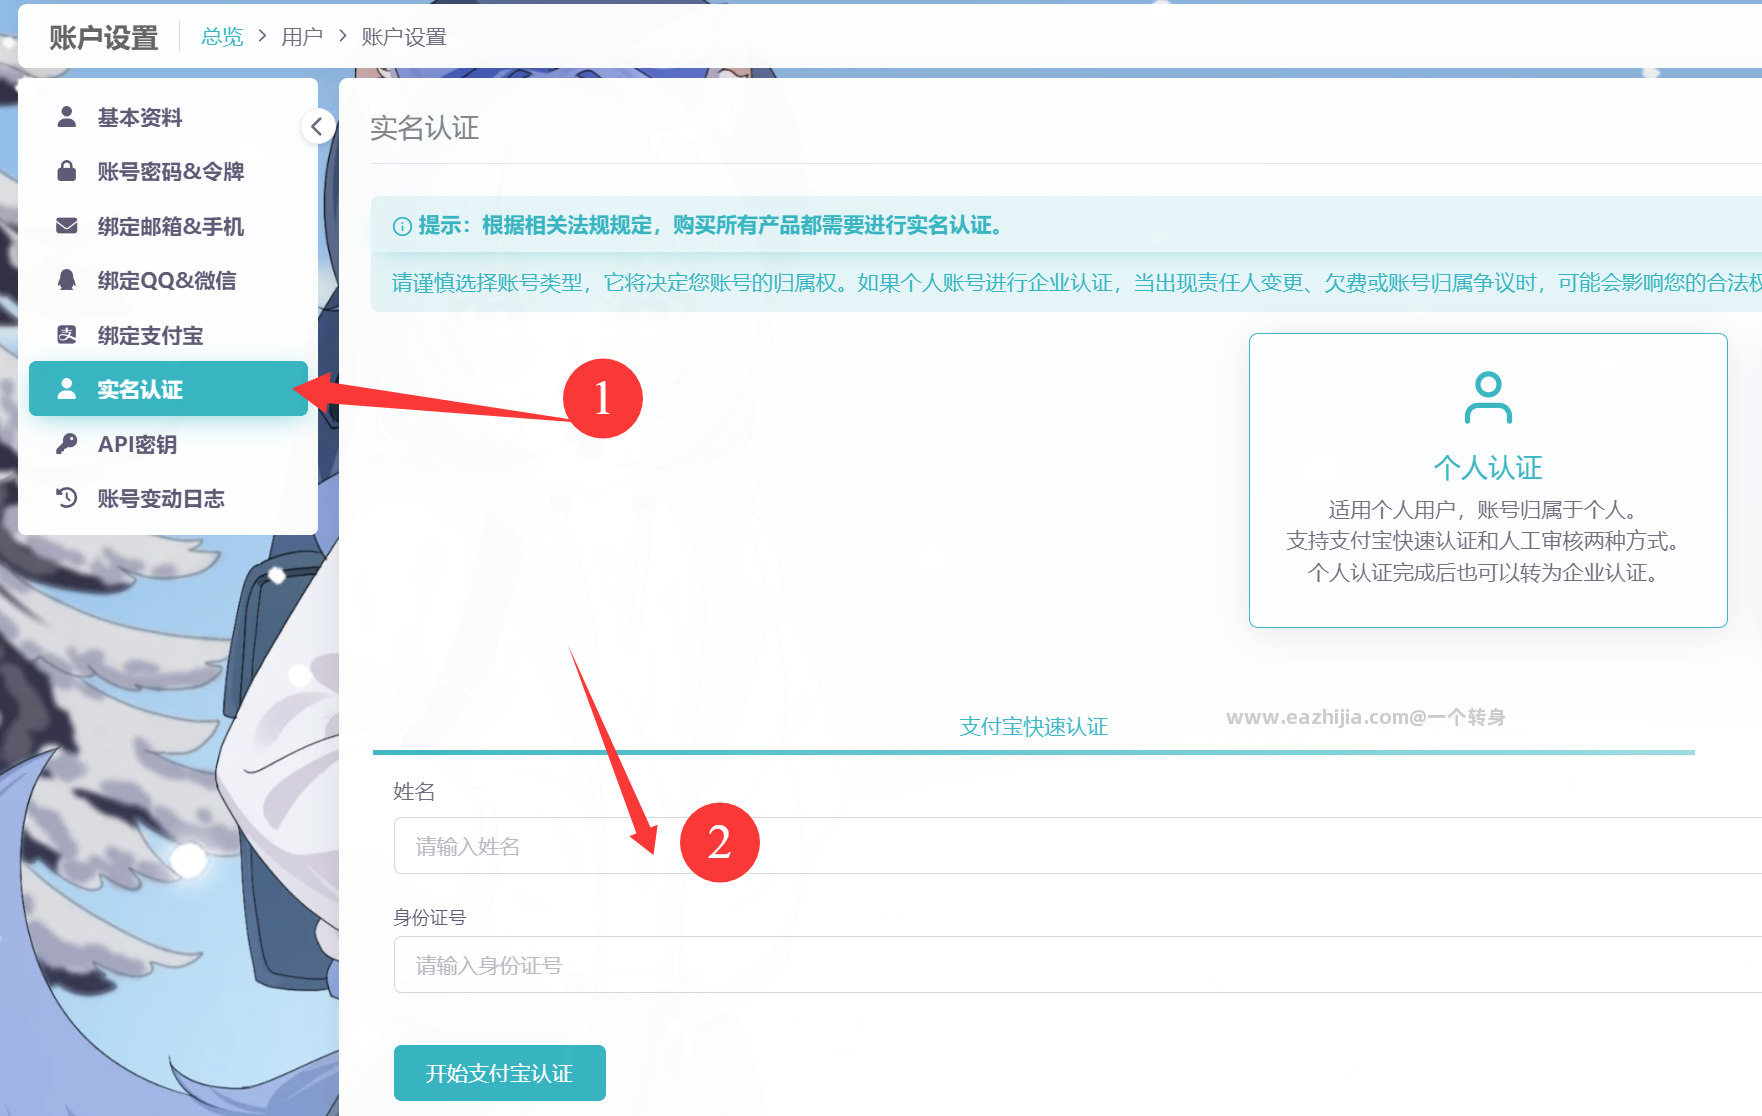Click the 姓名 input field
This screenshot has height=1116, width=1762.
(1078, 846)
